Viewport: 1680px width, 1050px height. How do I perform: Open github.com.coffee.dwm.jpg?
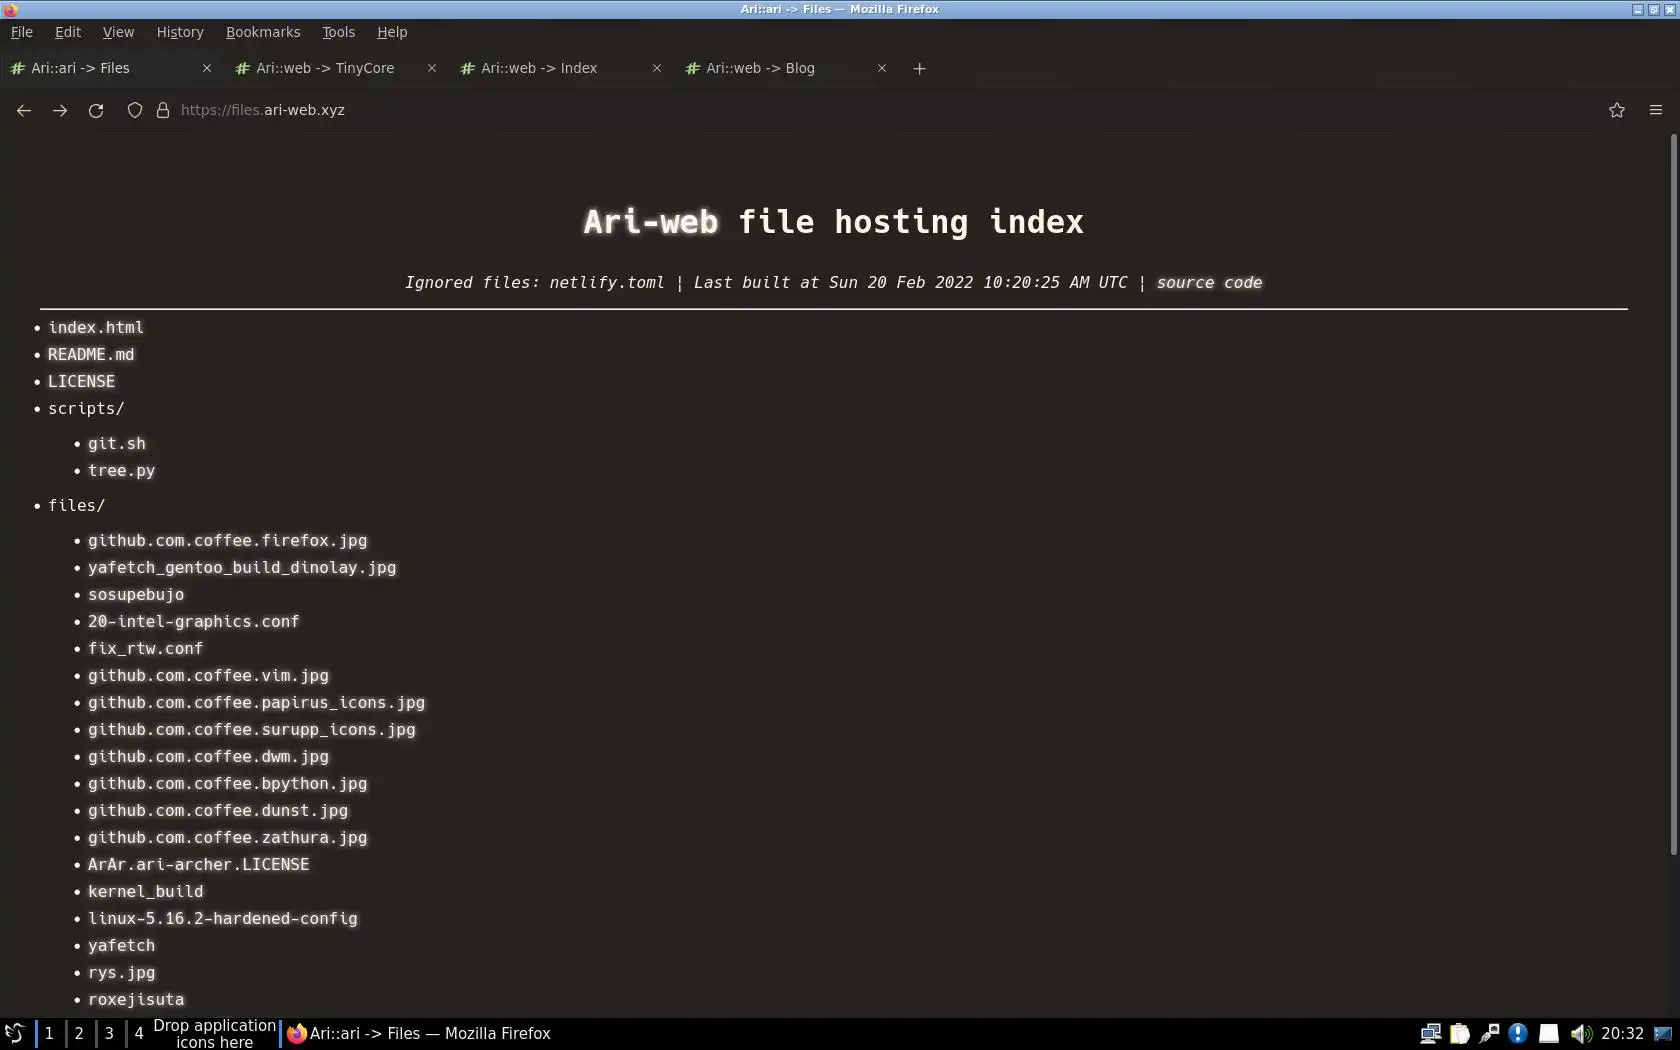[208, 757]
